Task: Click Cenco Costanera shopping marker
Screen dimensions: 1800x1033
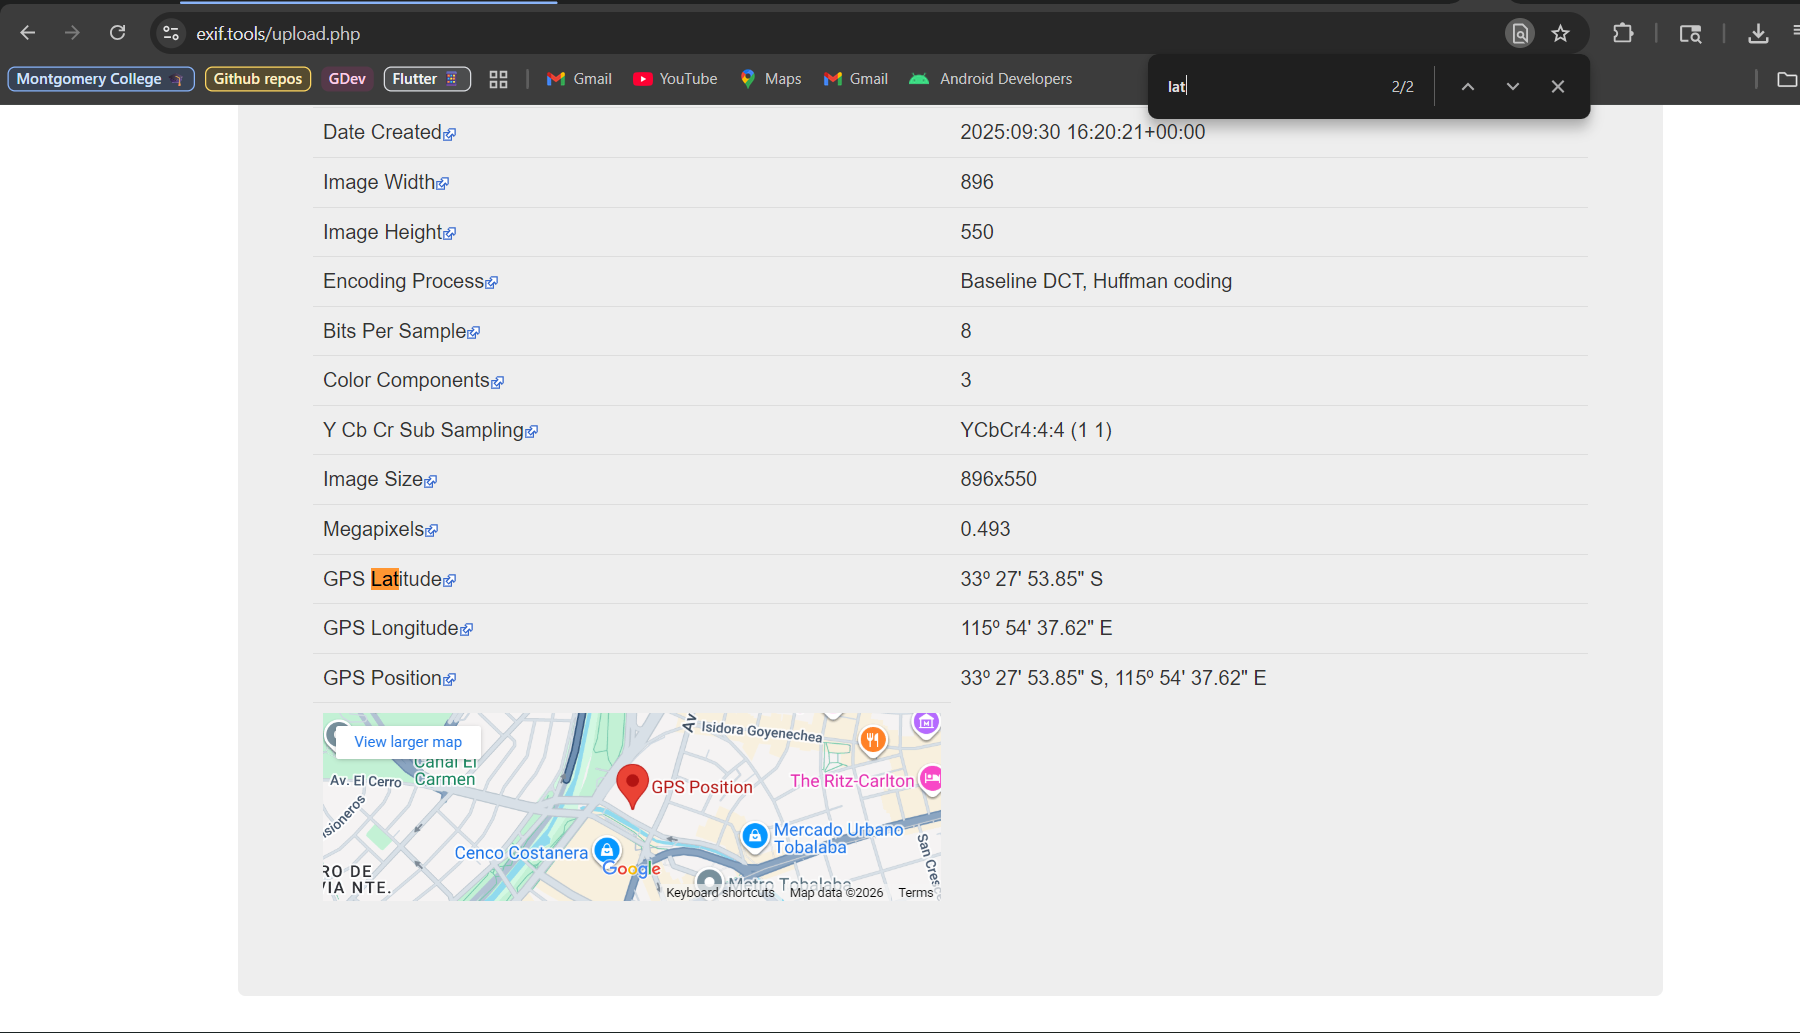Action: 607,850
